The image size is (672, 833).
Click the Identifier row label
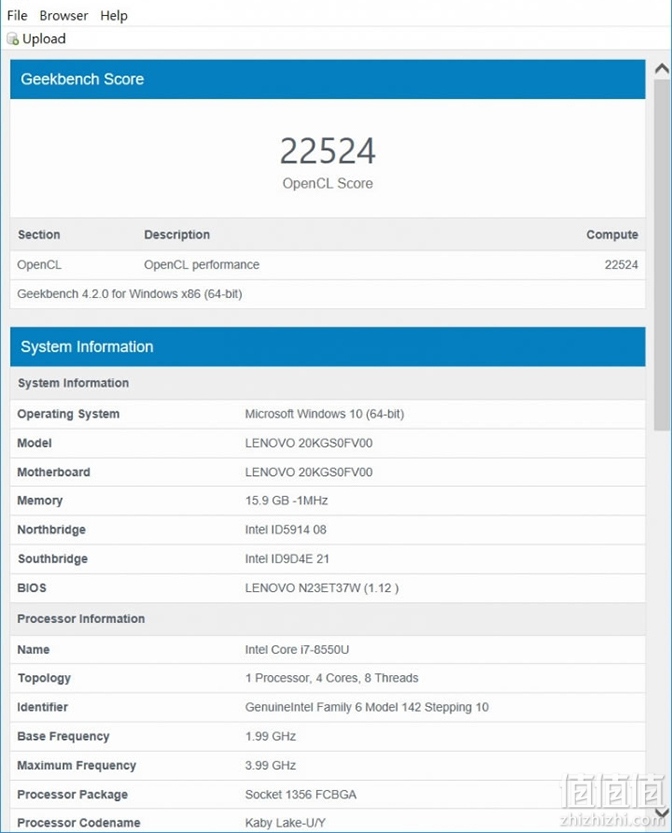click(42, 708)
